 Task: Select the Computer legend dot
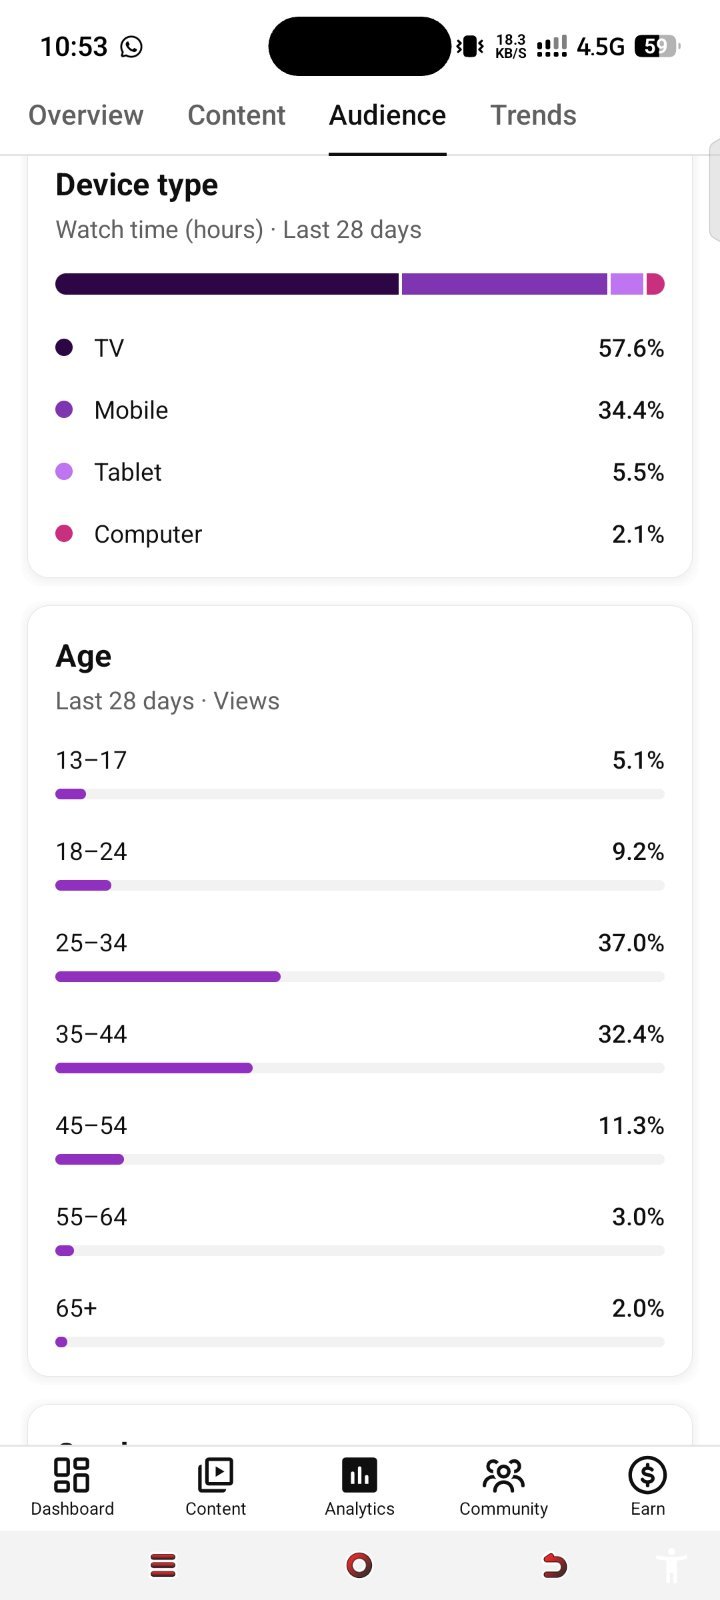(64, 533)
